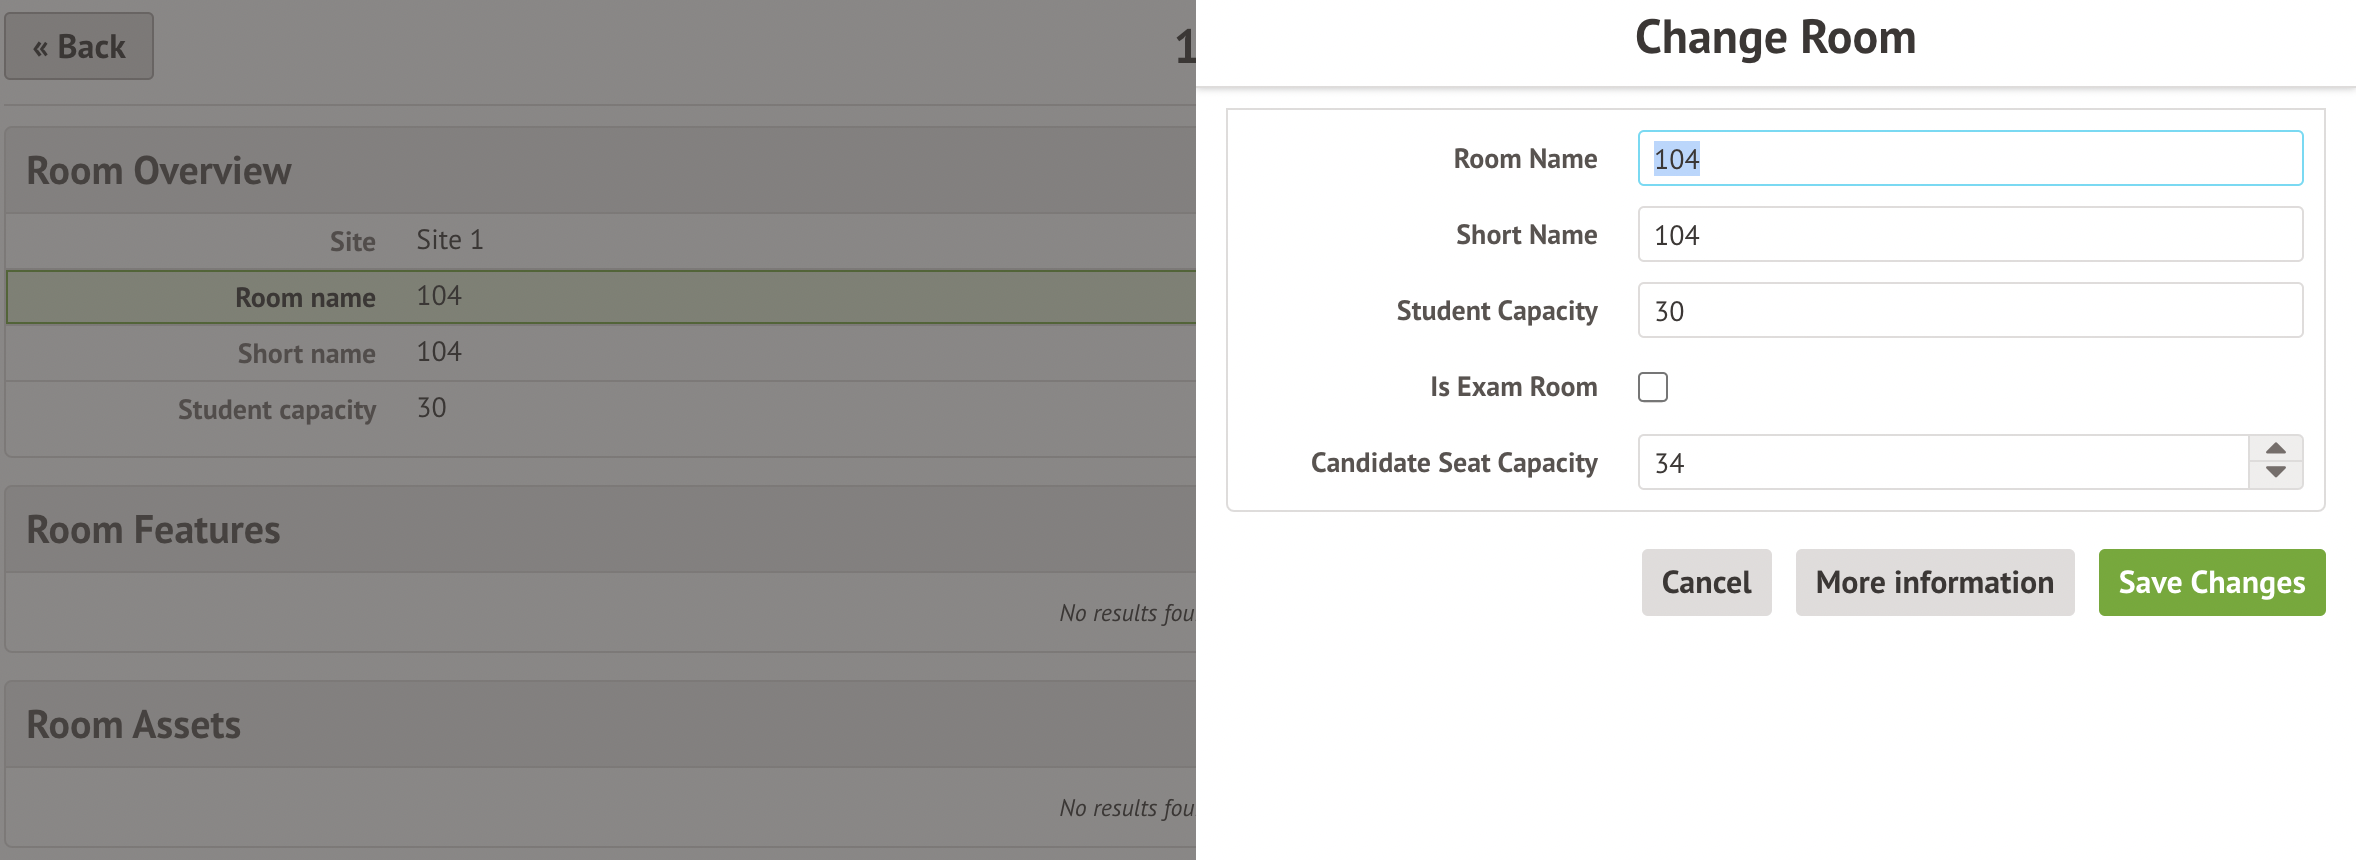Decrease Candidate Seat Capacity with down arrow
This screenshot has height=860, width=2356.
pyautogui.click(x=2276, y=474)
